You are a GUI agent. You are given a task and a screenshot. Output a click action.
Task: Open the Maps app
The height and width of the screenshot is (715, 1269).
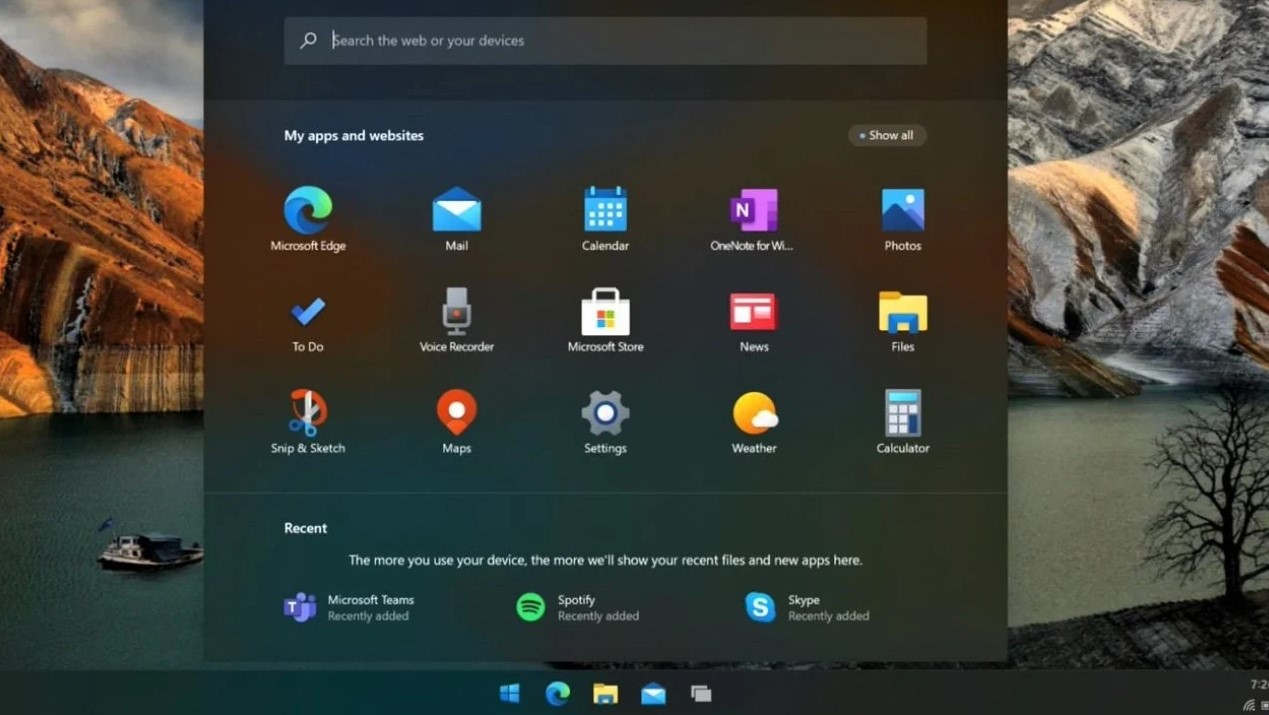457,421
